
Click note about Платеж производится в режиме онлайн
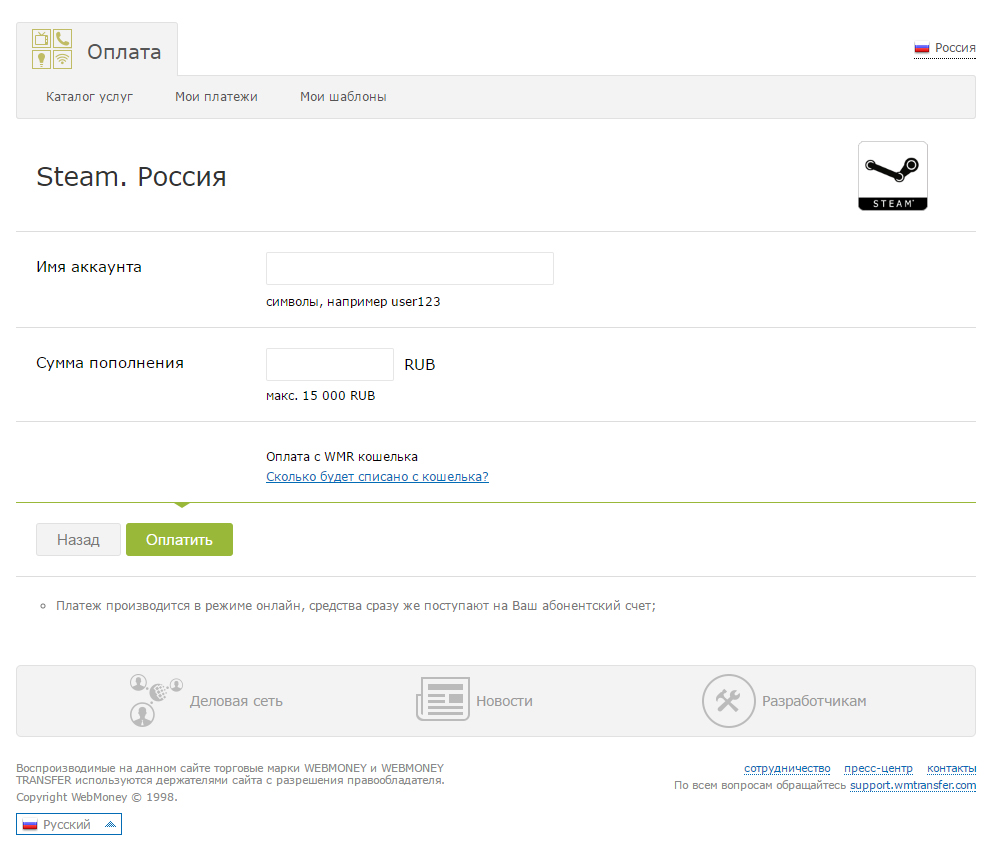point(356,606)
